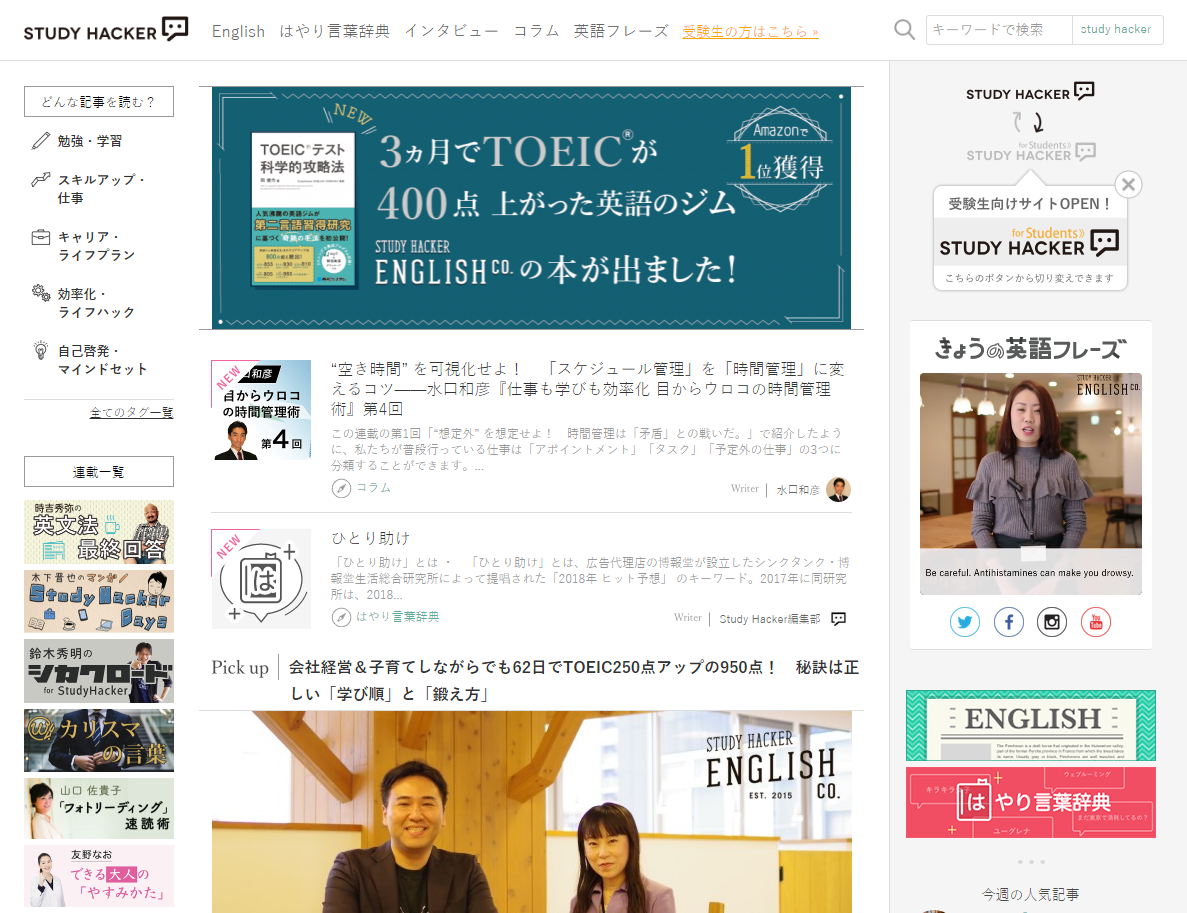Screen dimensions: 1187x913
Task: Open 全てのタグ一覧 link
Action: pos(131,412)
